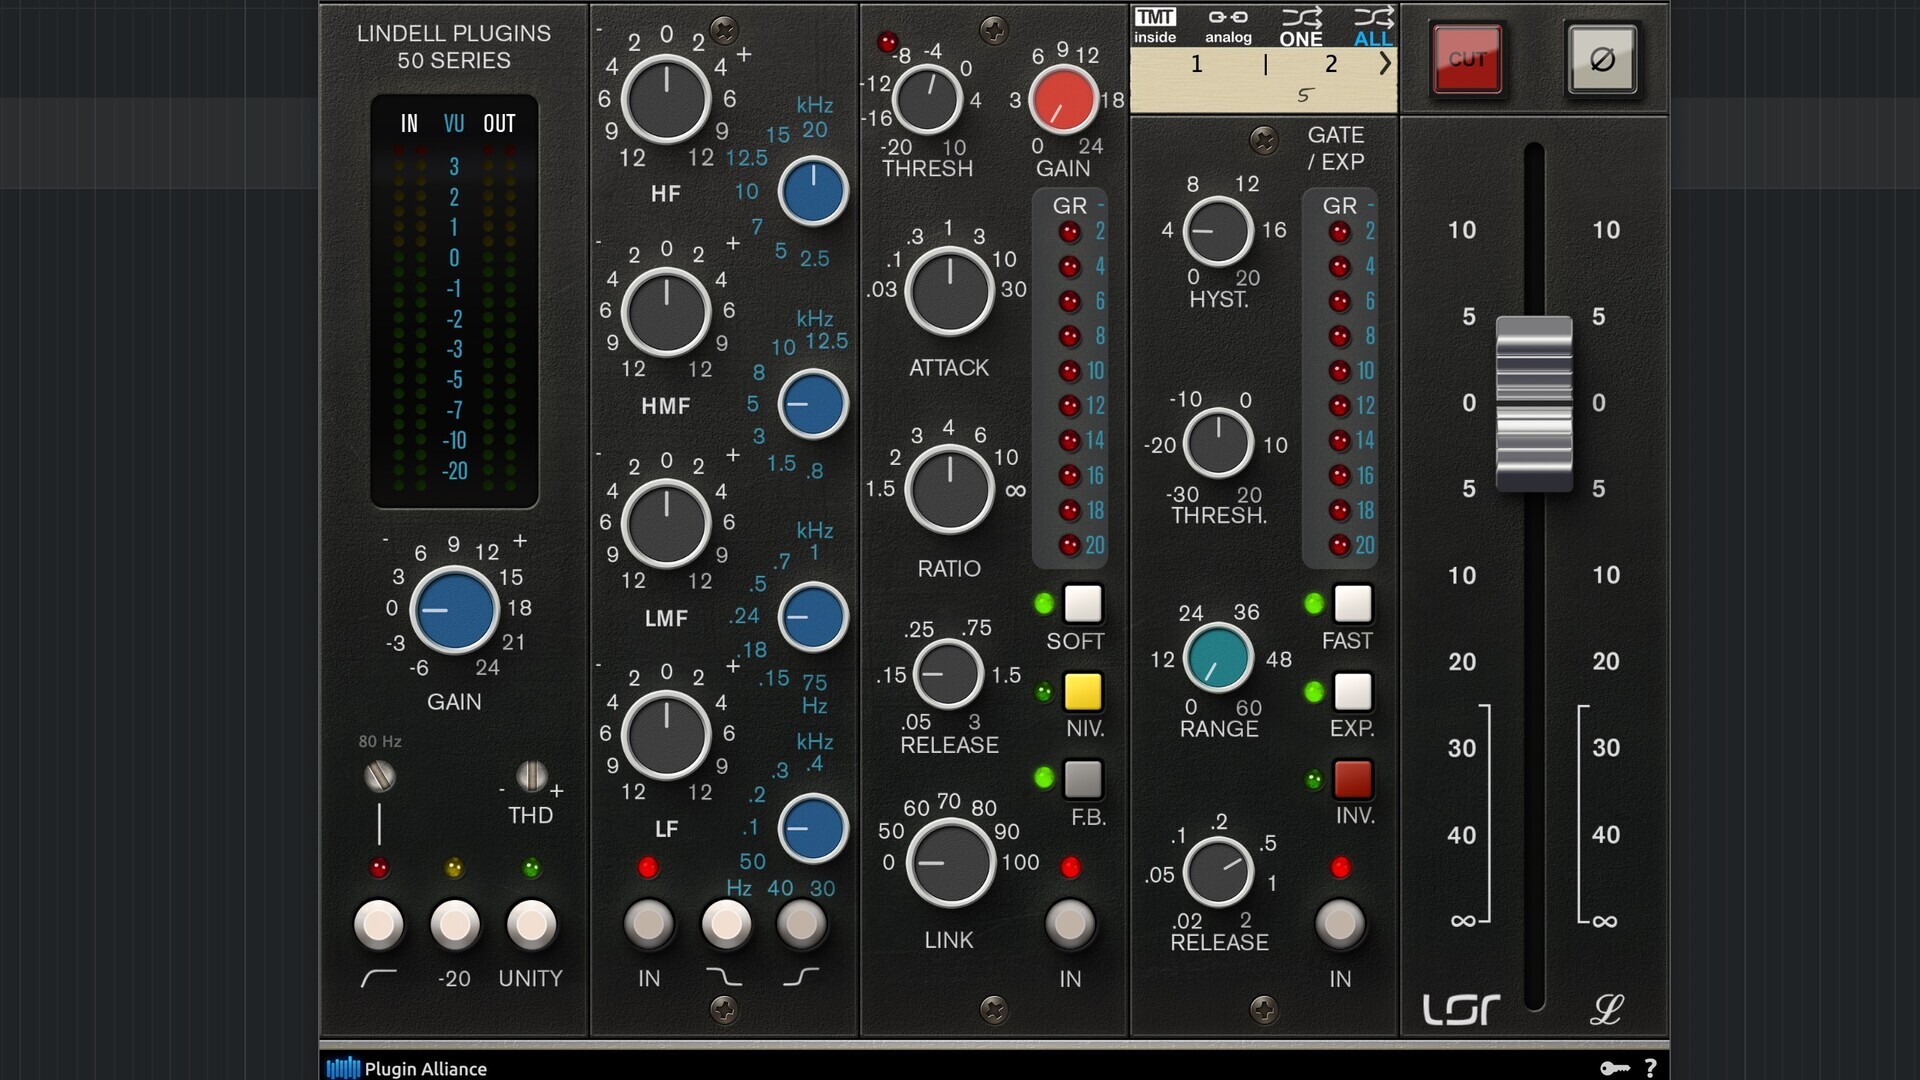Viewport: 1920px width, 1080px height.
Task: Click the red CUT button
Action: tap(1467, 59)
